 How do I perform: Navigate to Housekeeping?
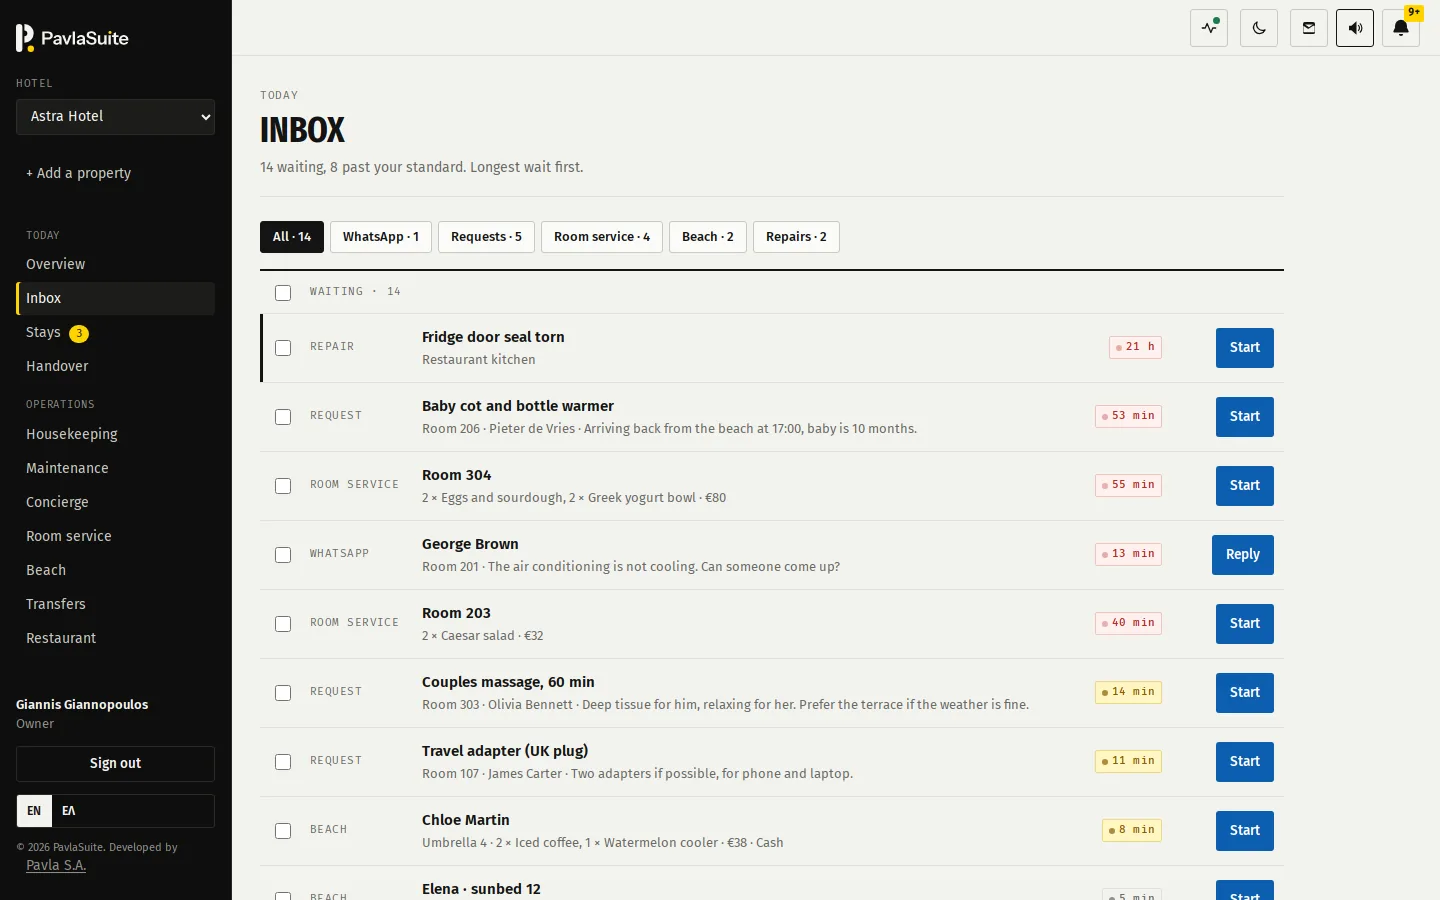tap(115, 434)
